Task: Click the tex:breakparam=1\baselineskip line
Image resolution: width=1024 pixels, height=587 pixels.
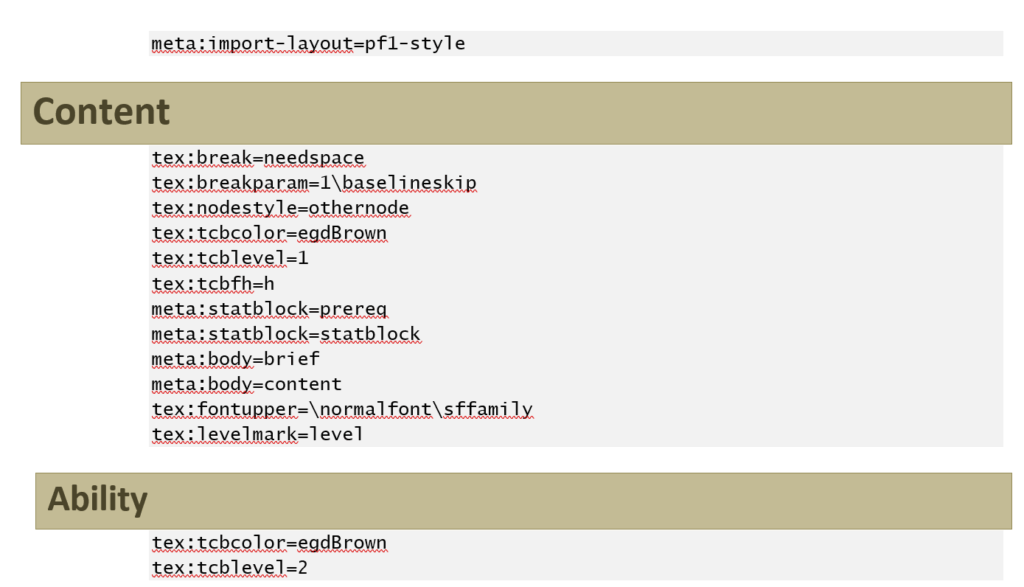Action: [x=314, y=183]
